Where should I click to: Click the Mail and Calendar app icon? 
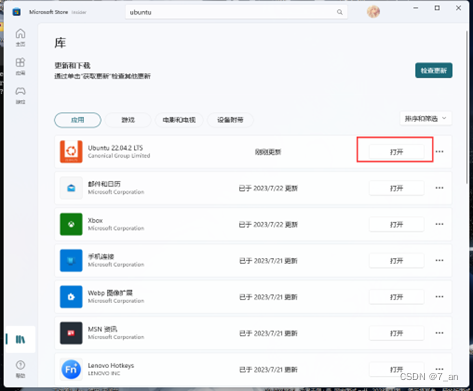pyautogui.click(x=71, y=188)
